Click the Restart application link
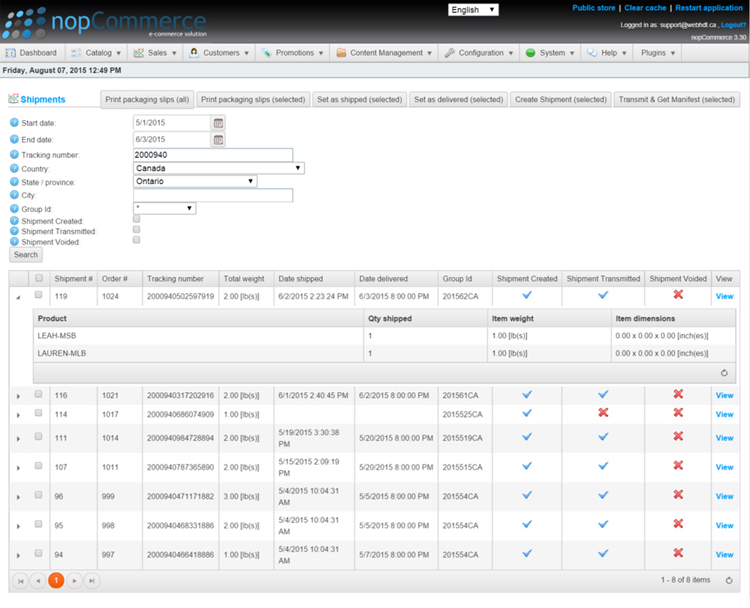 (709, 8)
